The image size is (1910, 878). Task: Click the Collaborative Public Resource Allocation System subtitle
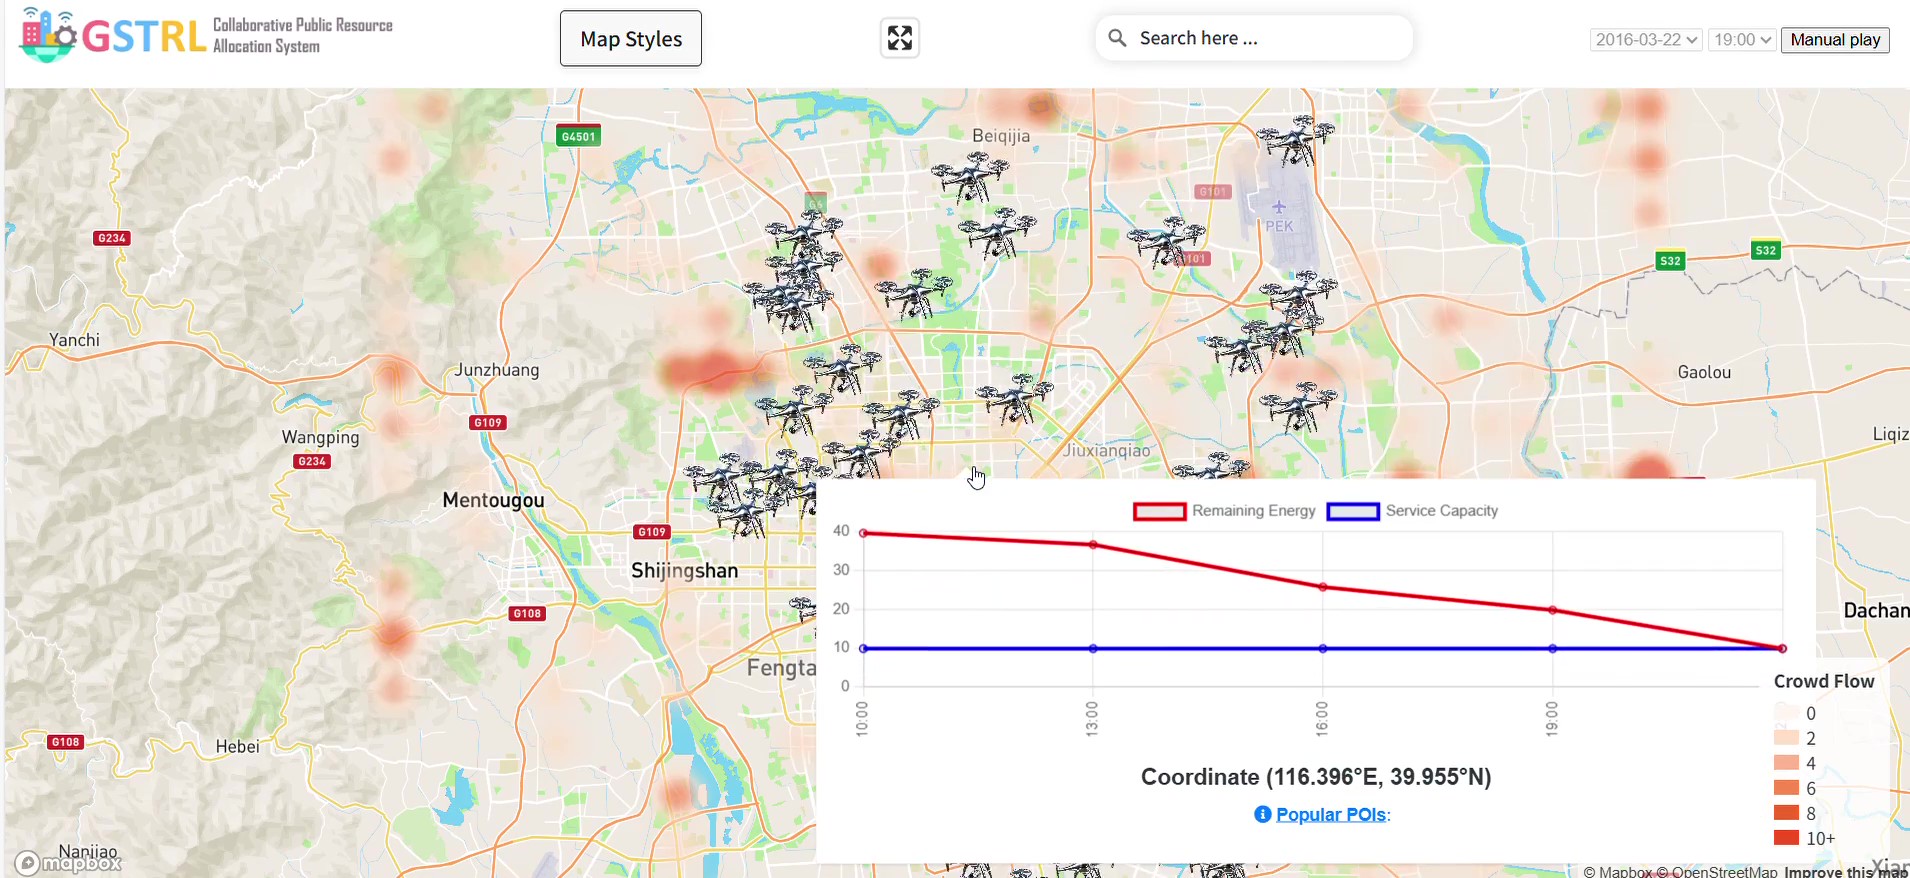(x=303, y=35)
